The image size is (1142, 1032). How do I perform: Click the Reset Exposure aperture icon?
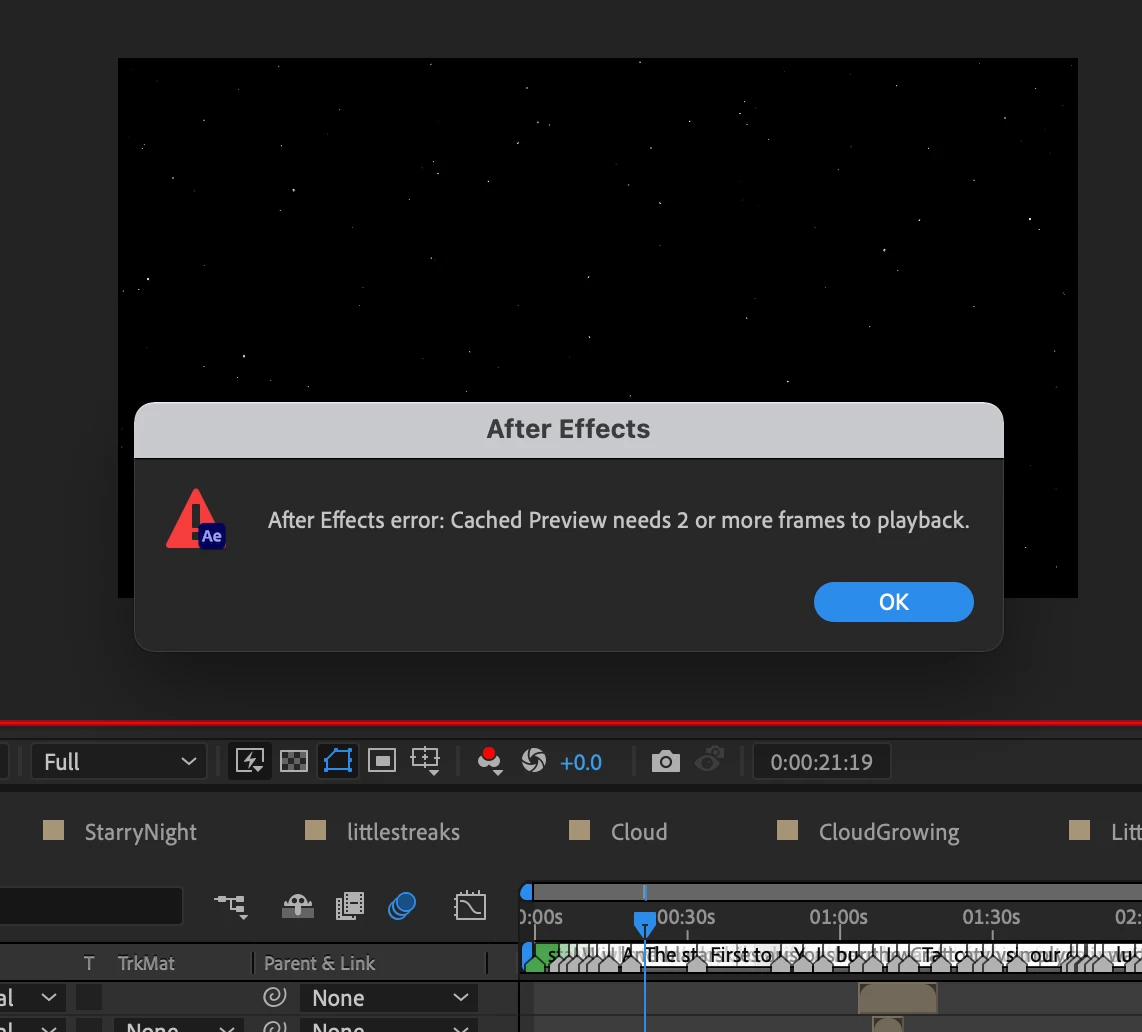534,761
